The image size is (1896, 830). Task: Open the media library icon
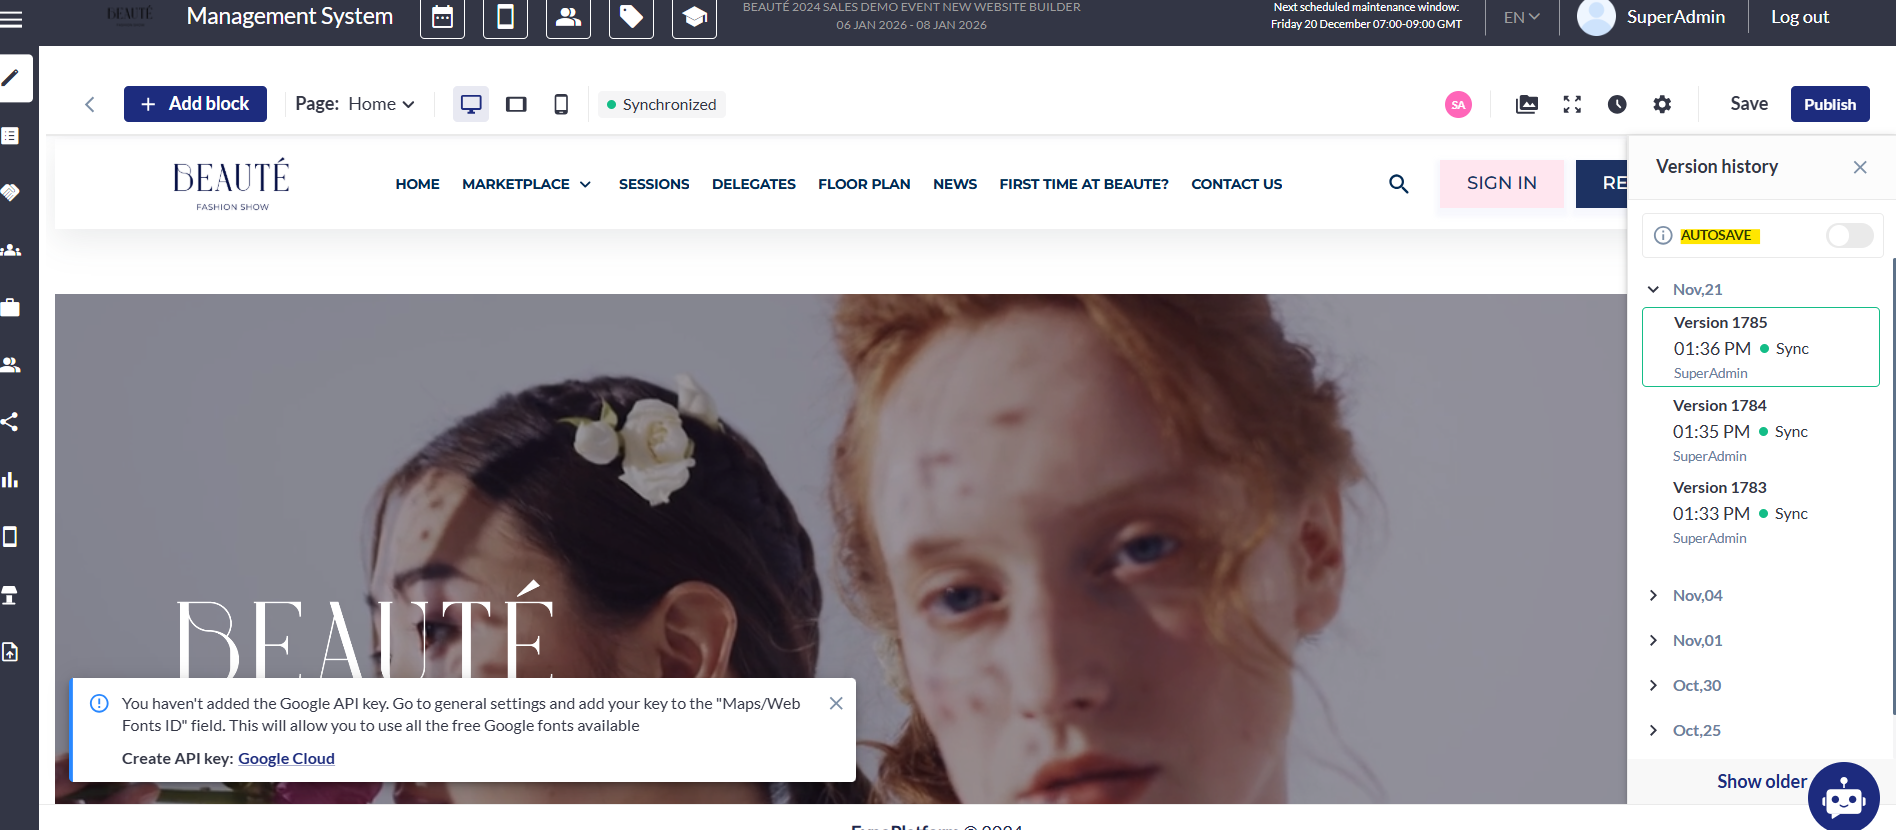coord(1527,104)
